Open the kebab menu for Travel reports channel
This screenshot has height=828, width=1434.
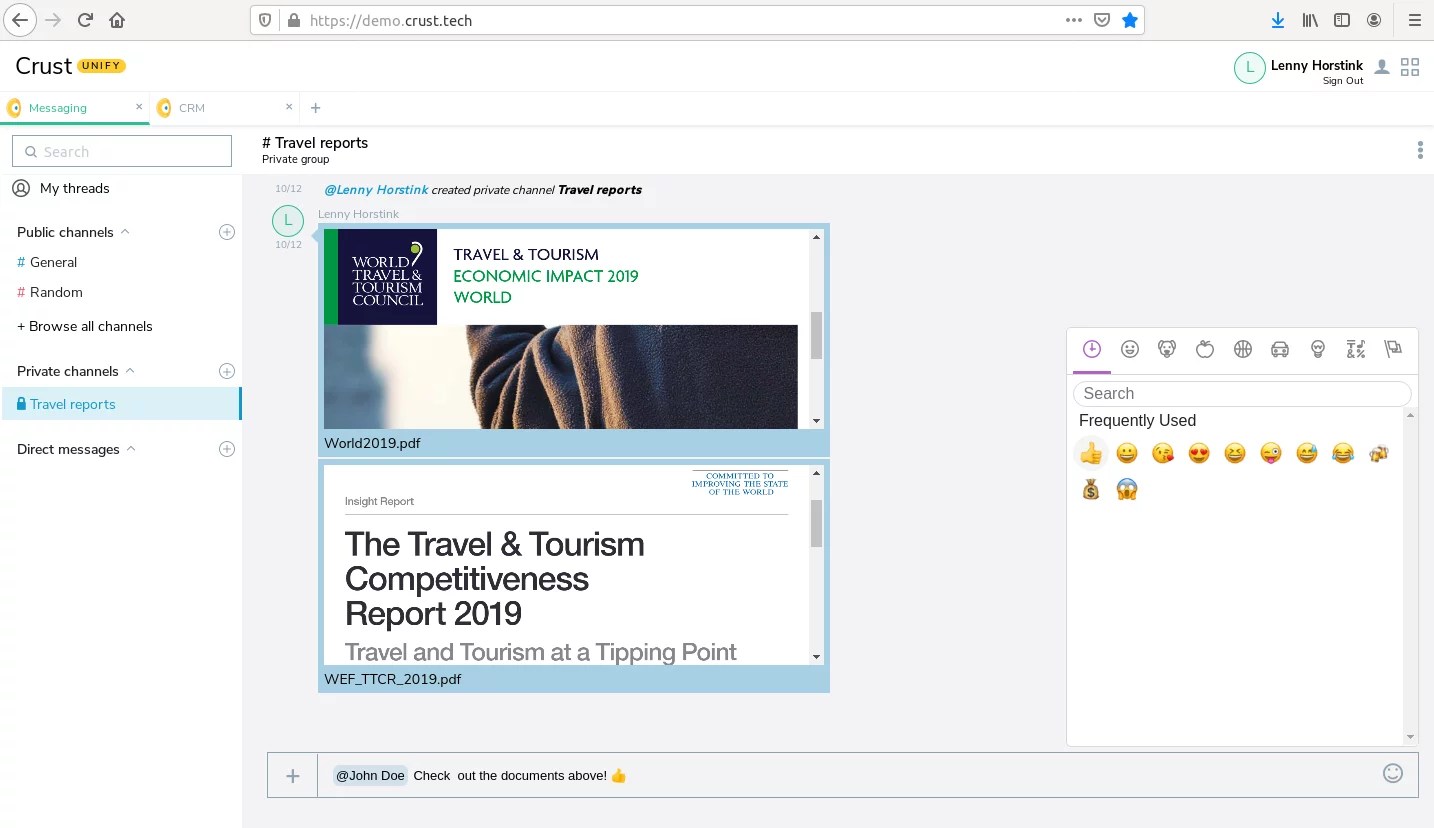pyautogui.click(x=1419, y=149)
